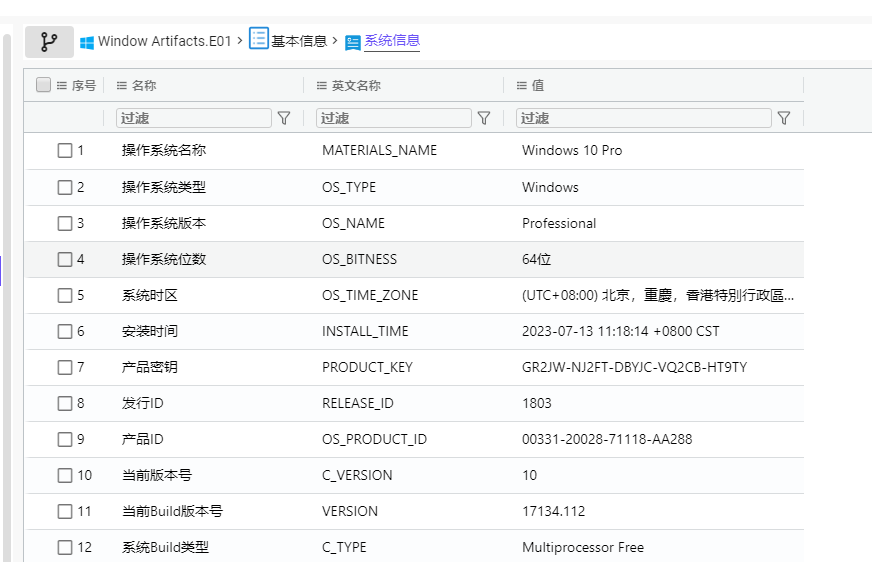Toggle the select-all checkbox in header

click(x=43, y=84)
